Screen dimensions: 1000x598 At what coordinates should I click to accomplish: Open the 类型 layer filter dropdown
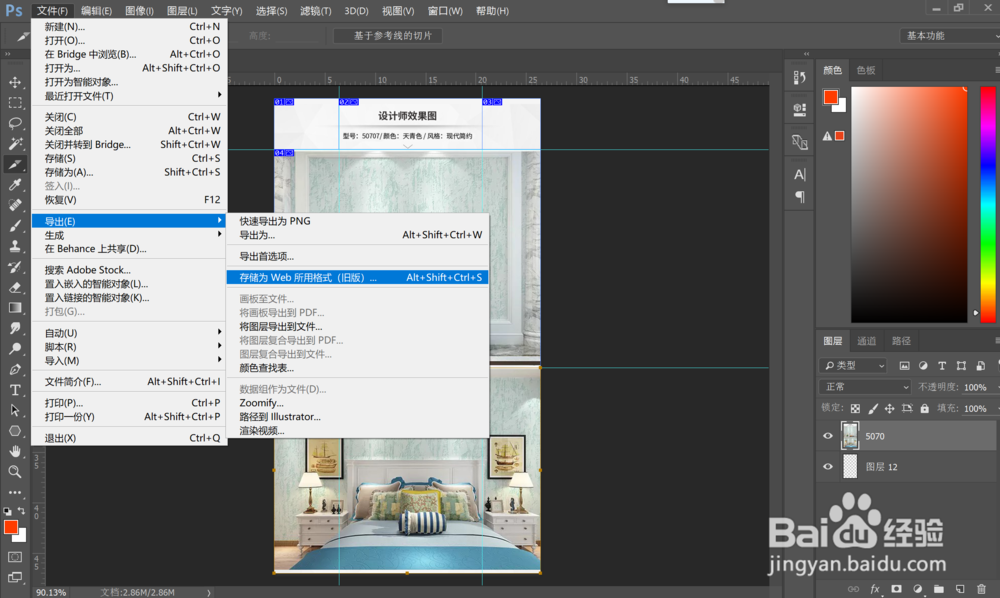click(x=853, y=365)
